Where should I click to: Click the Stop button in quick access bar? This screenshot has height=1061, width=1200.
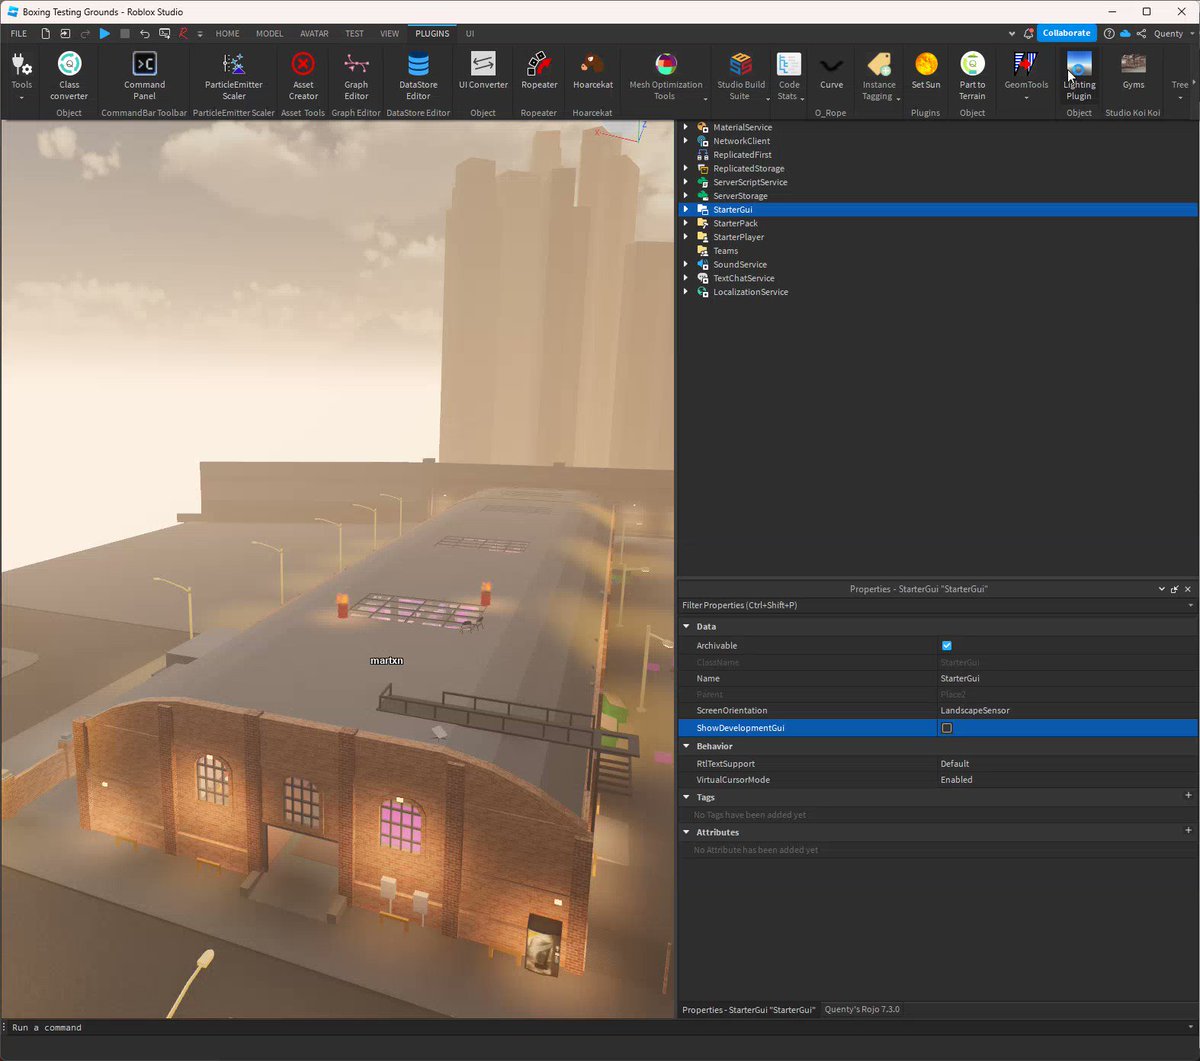pos(125,33)
